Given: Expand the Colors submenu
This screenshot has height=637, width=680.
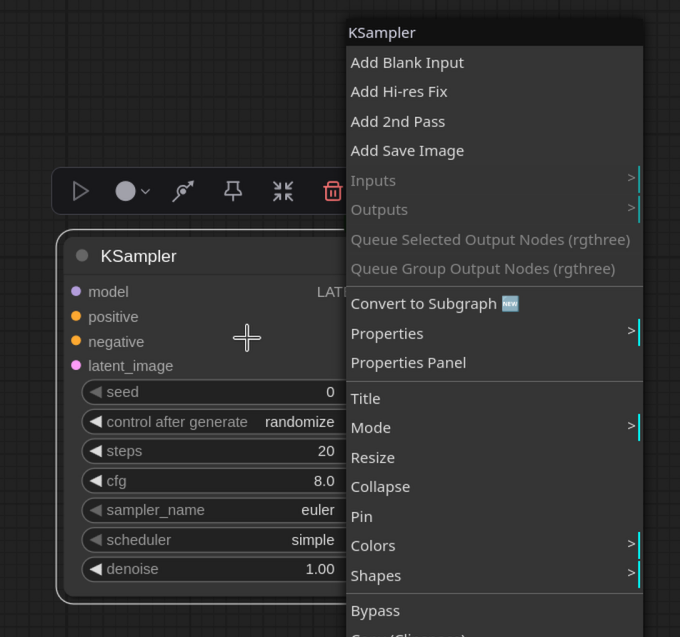Looking at the screenshot, I should pyautogui.click(x=494, y=546).
